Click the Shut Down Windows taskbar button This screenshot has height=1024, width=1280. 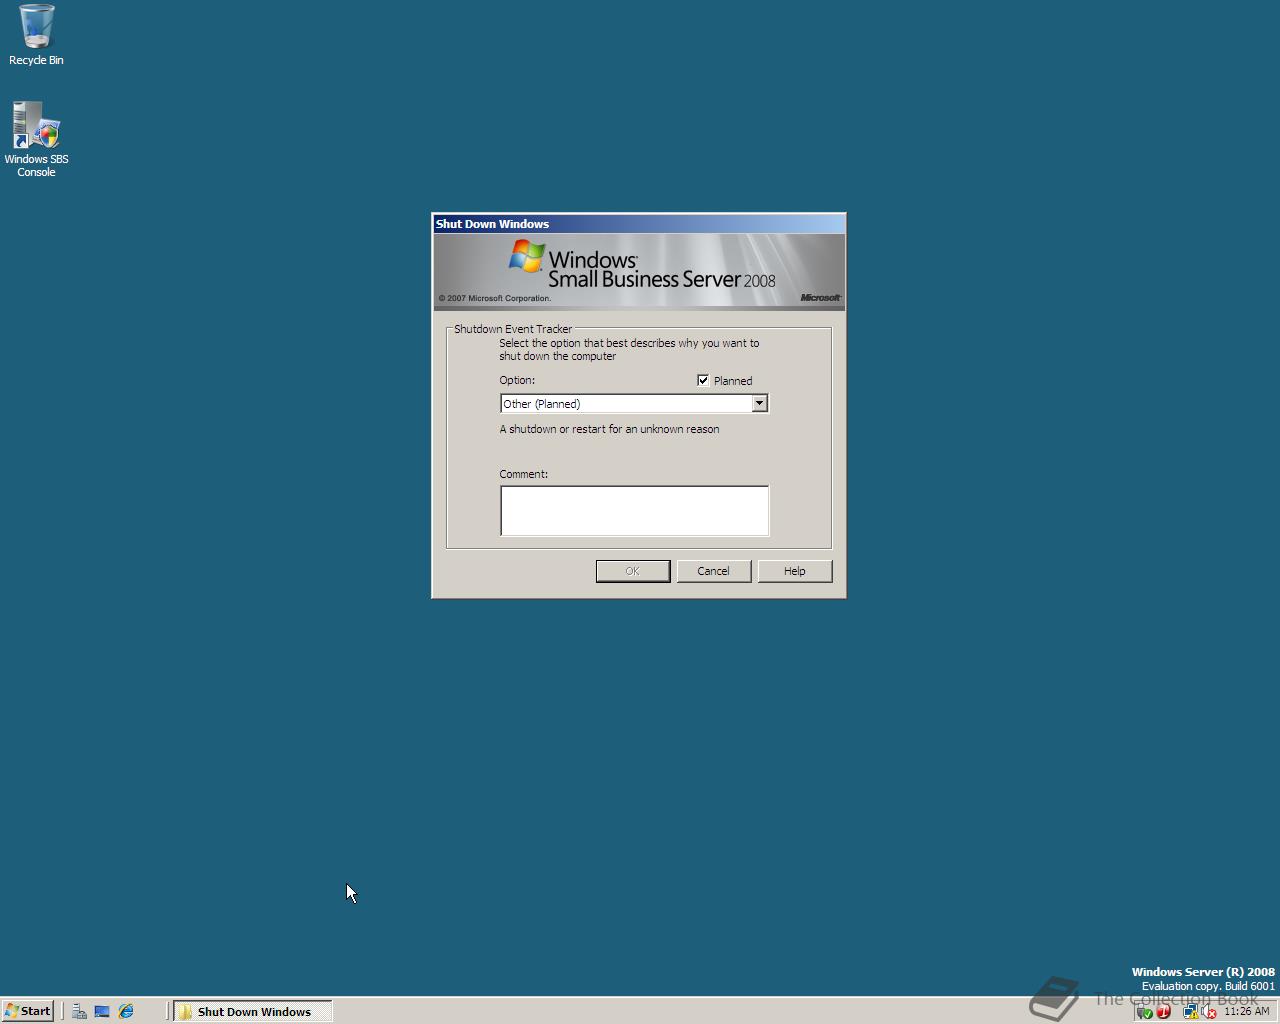tap(253, 1011)
